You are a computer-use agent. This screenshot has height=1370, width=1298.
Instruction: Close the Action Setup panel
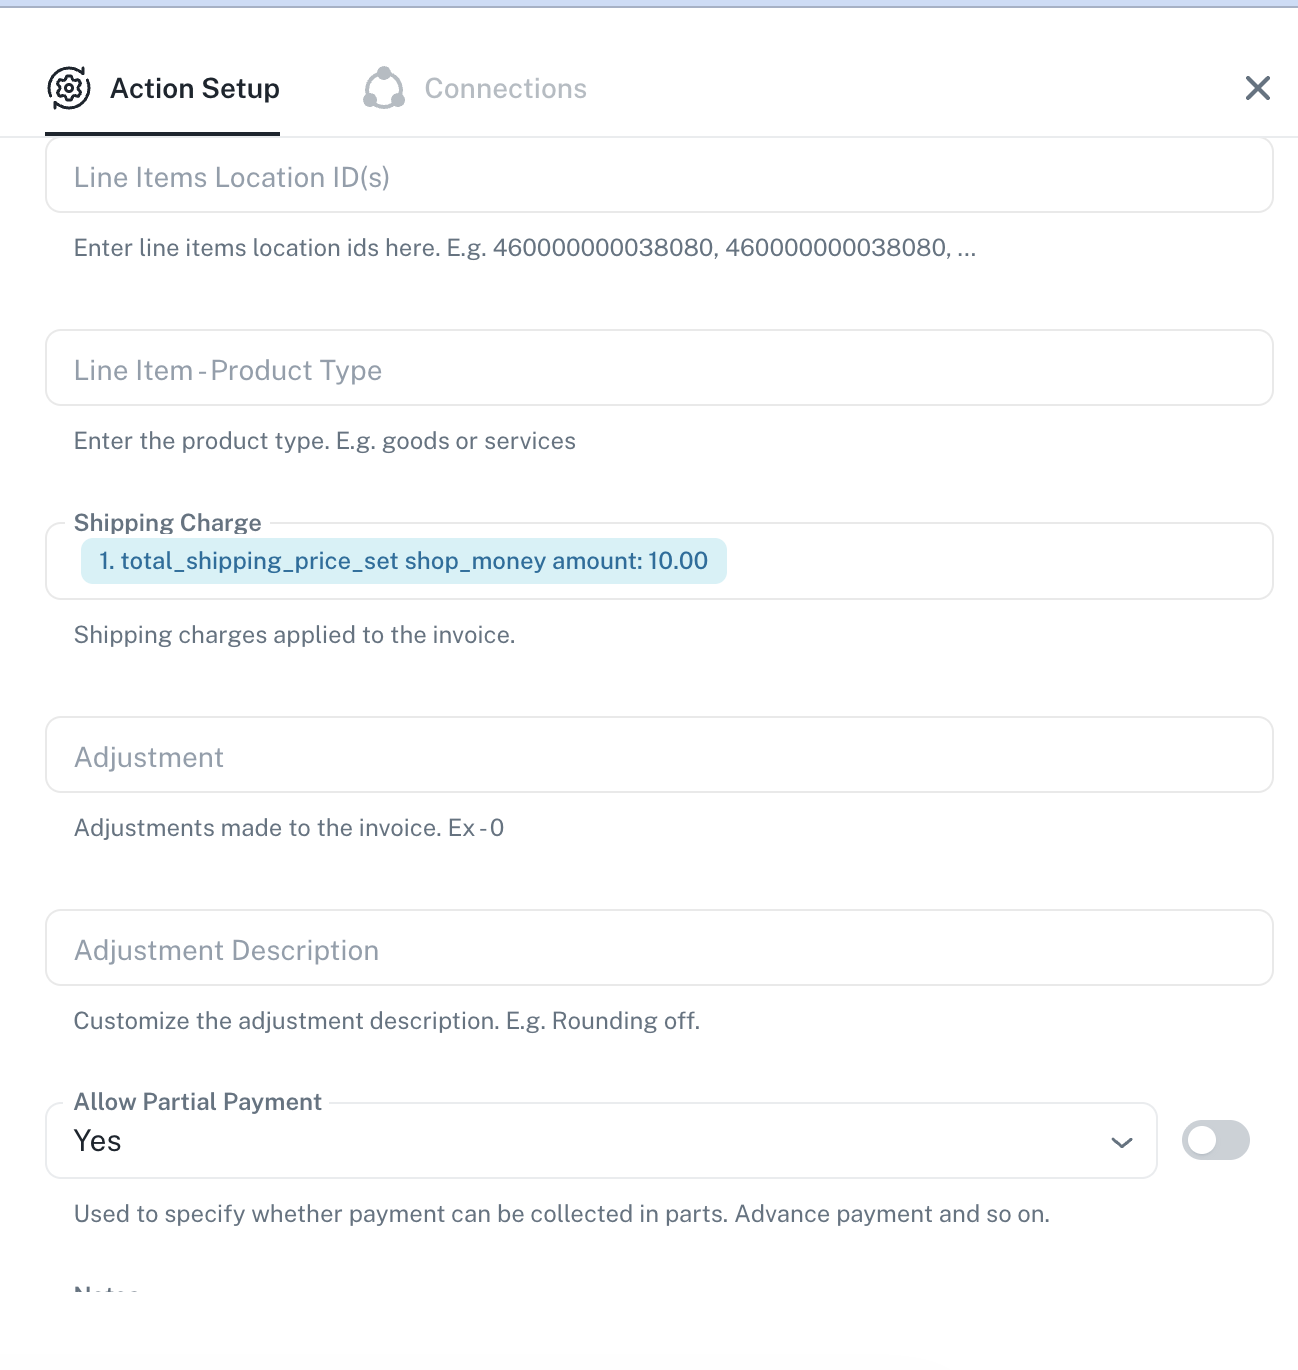1257,88
